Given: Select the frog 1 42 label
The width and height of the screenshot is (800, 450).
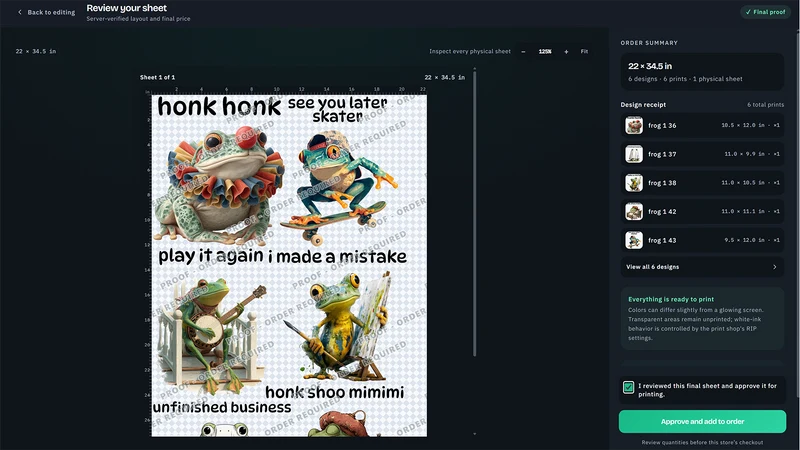Looking at the screenshot, I should tap(662, 211).
